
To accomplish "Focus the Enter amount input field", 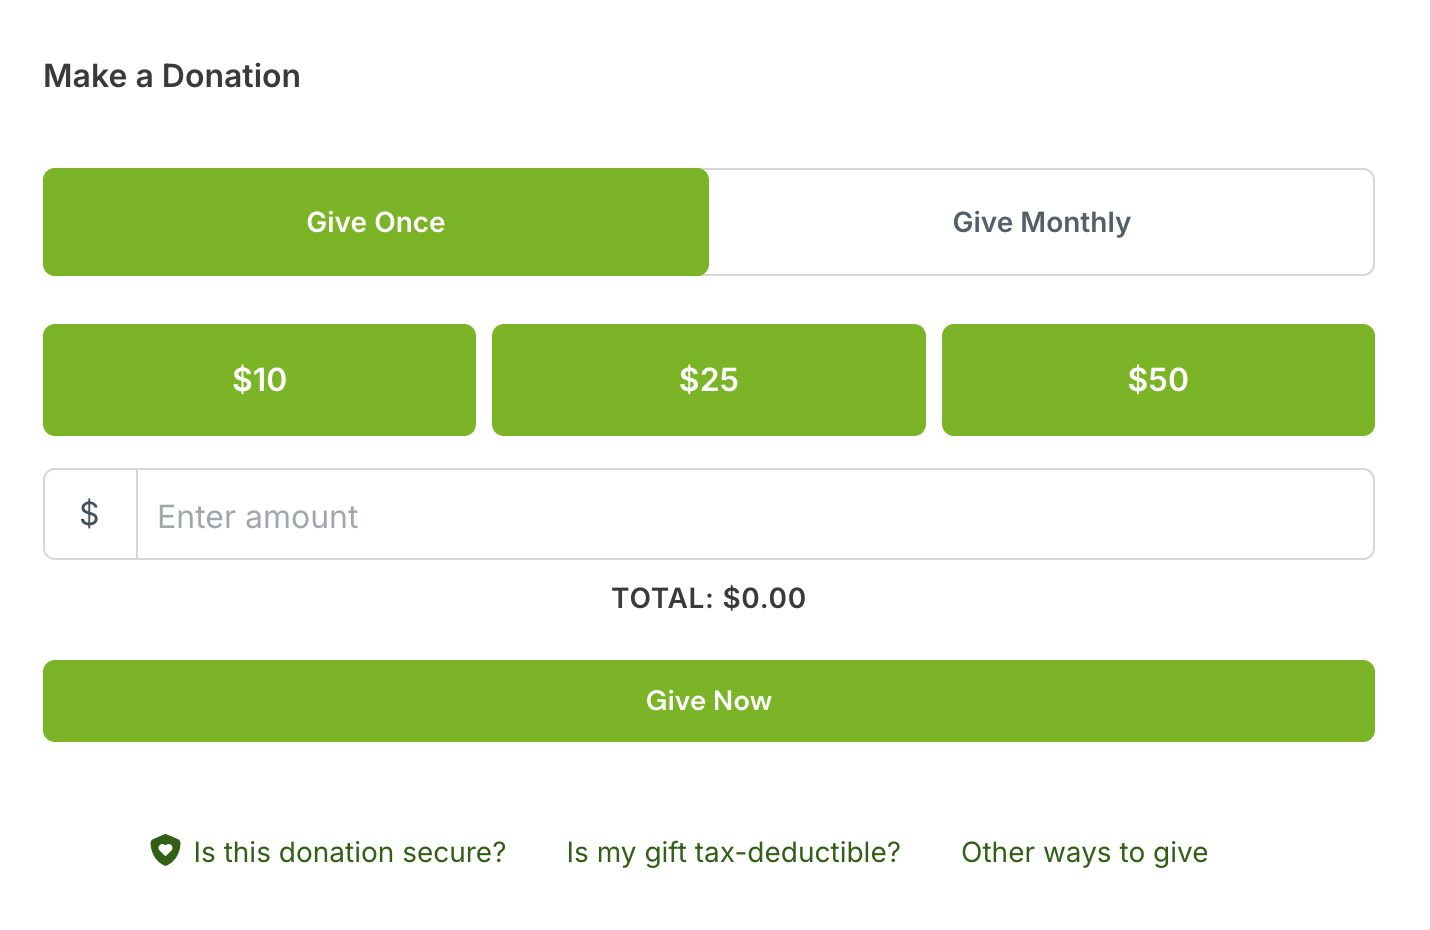I will [755, 514].
